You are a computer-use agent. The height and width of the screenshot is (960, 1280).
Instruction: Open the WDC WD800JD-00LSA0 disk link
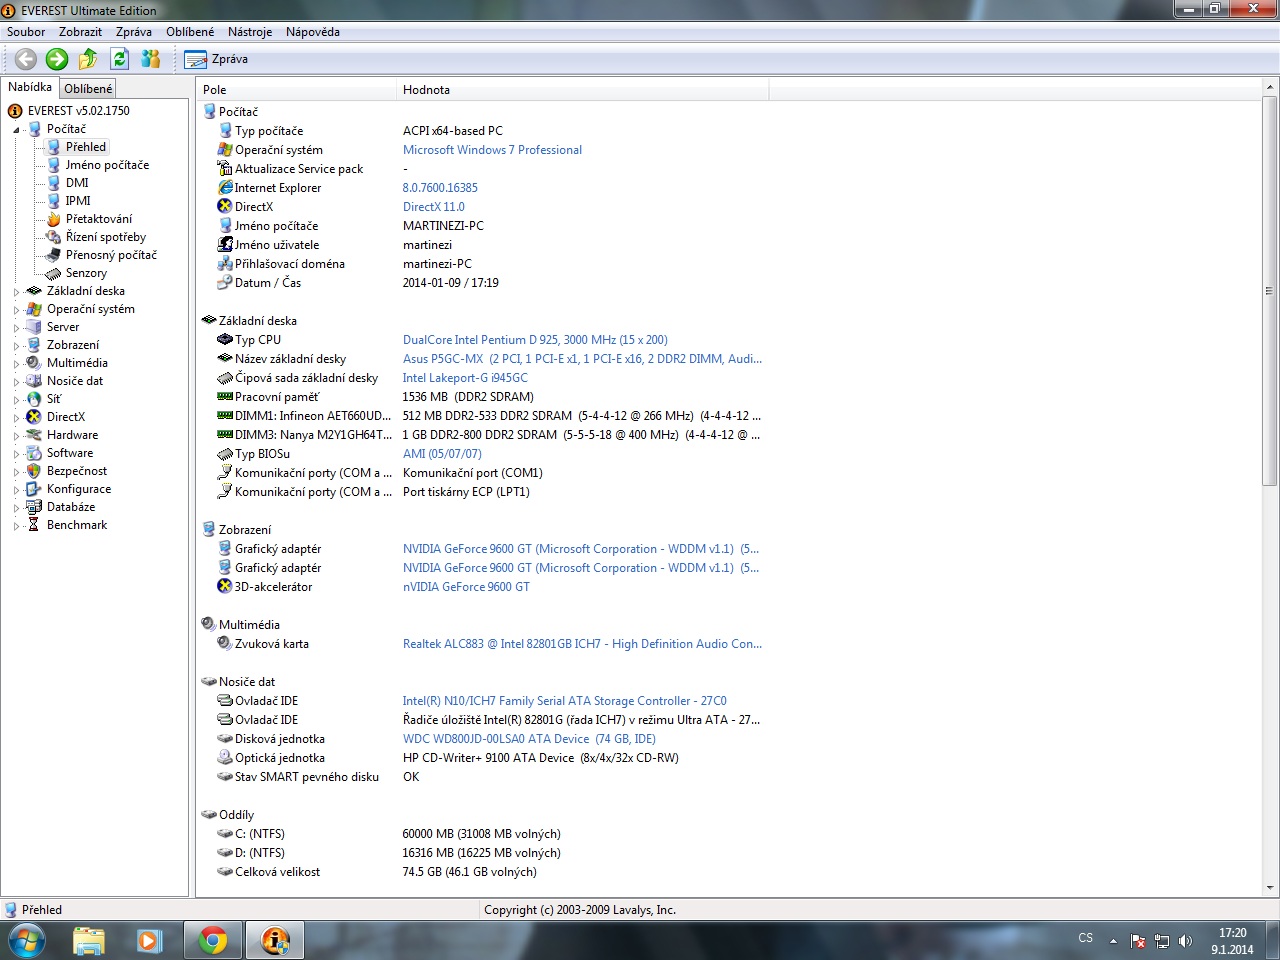(529, 739)
